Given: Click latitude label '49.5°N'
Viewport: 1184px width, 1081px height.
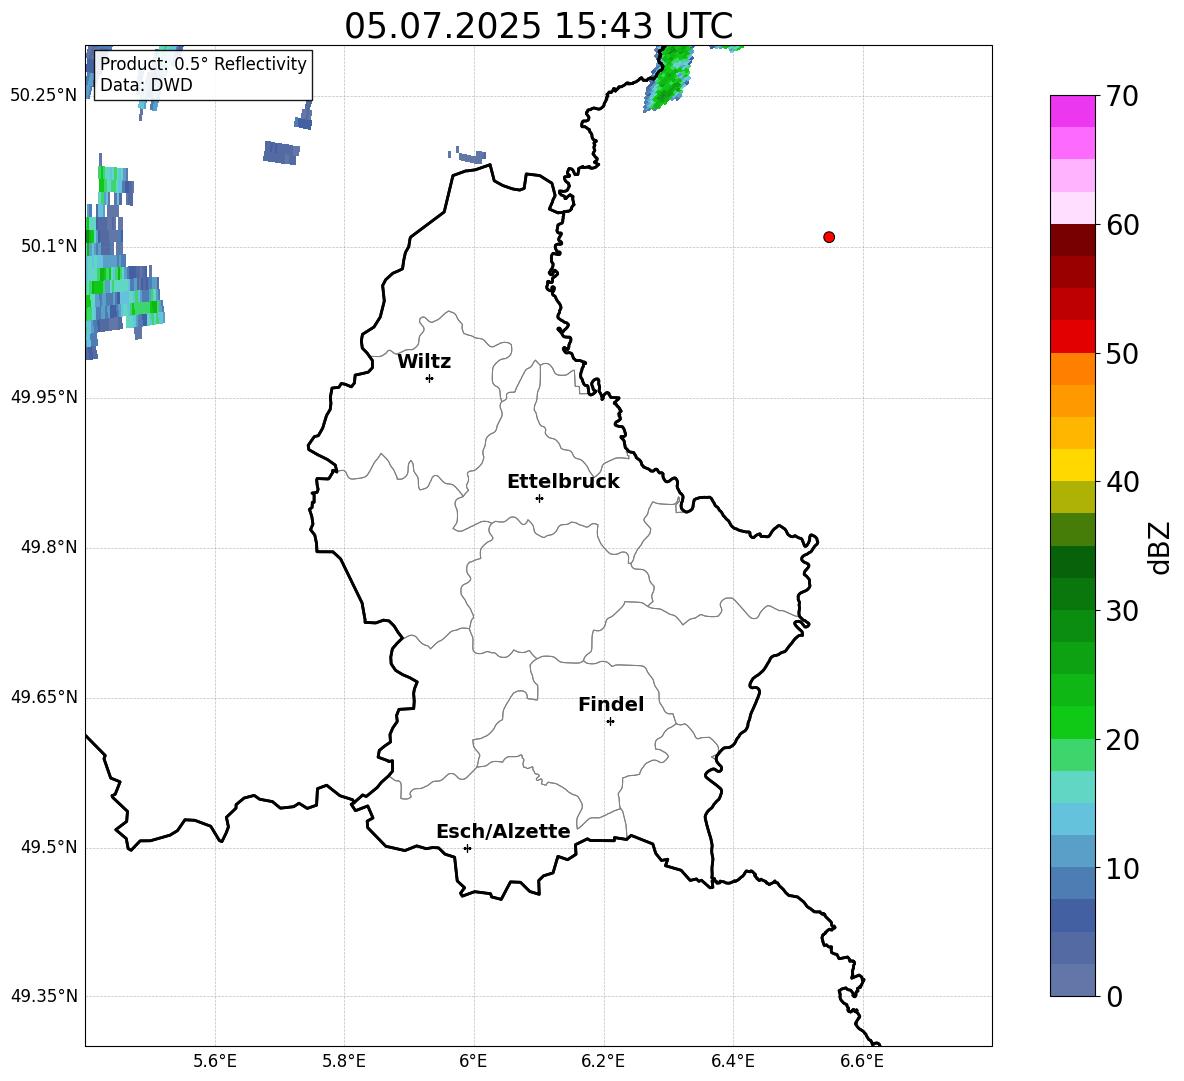Looking at the screenshot, I should point(49,847).
